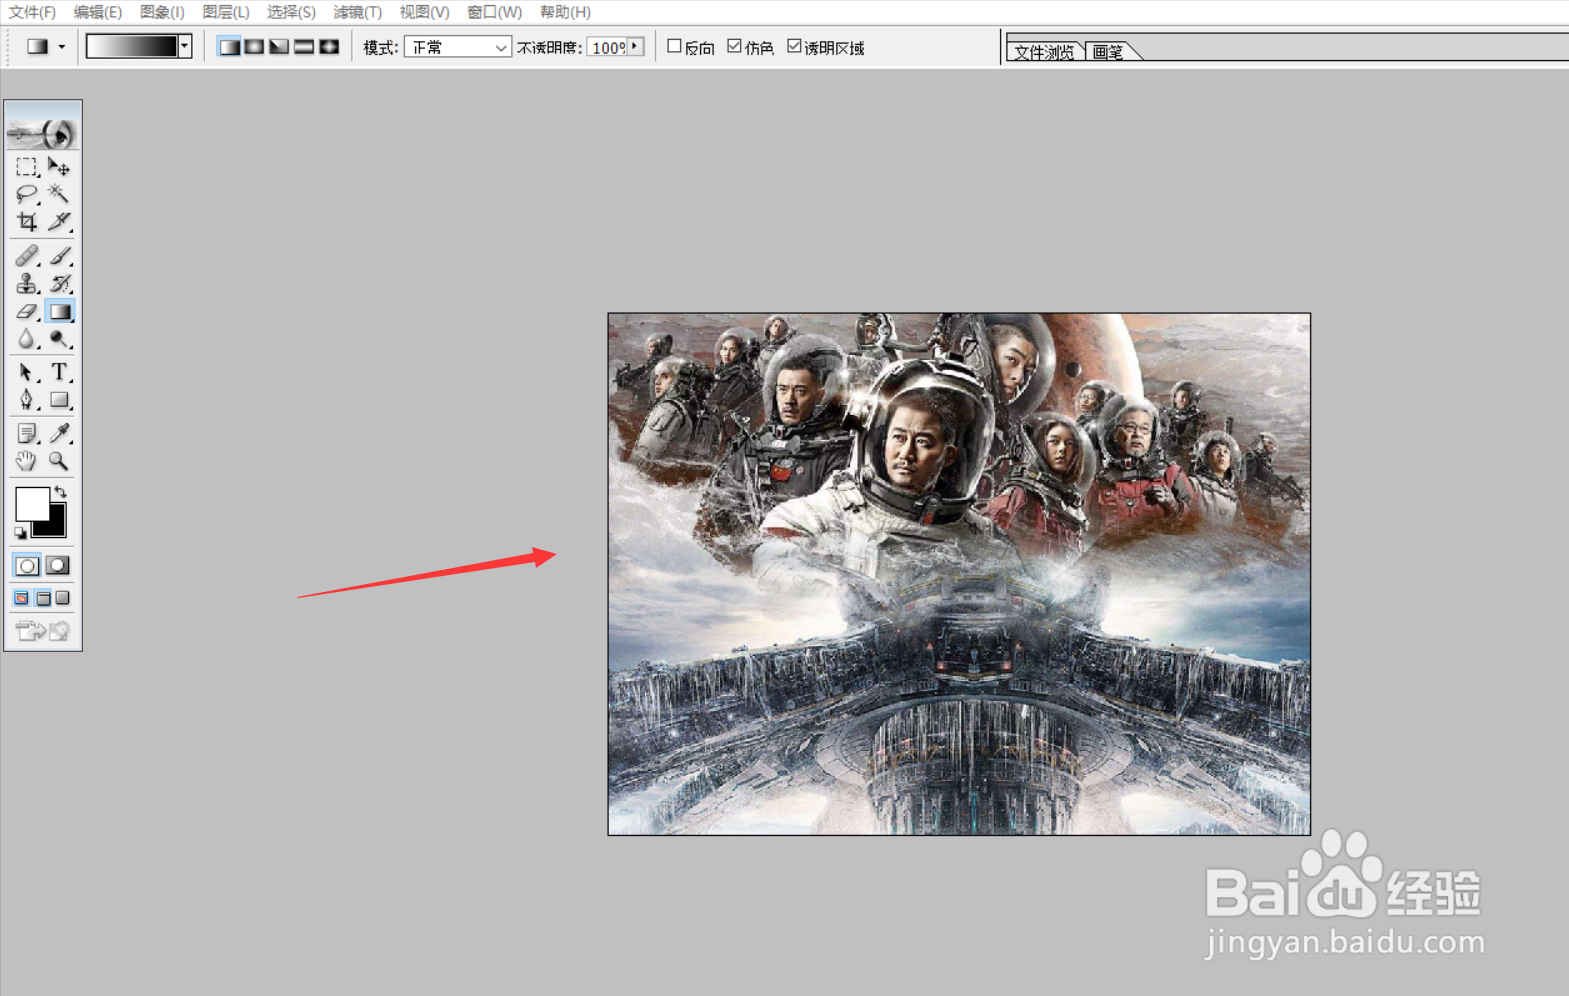Screen dimensions: 1569x996
Task: Open the 滤镜(T) menu
Action: [x=357, y=12]
